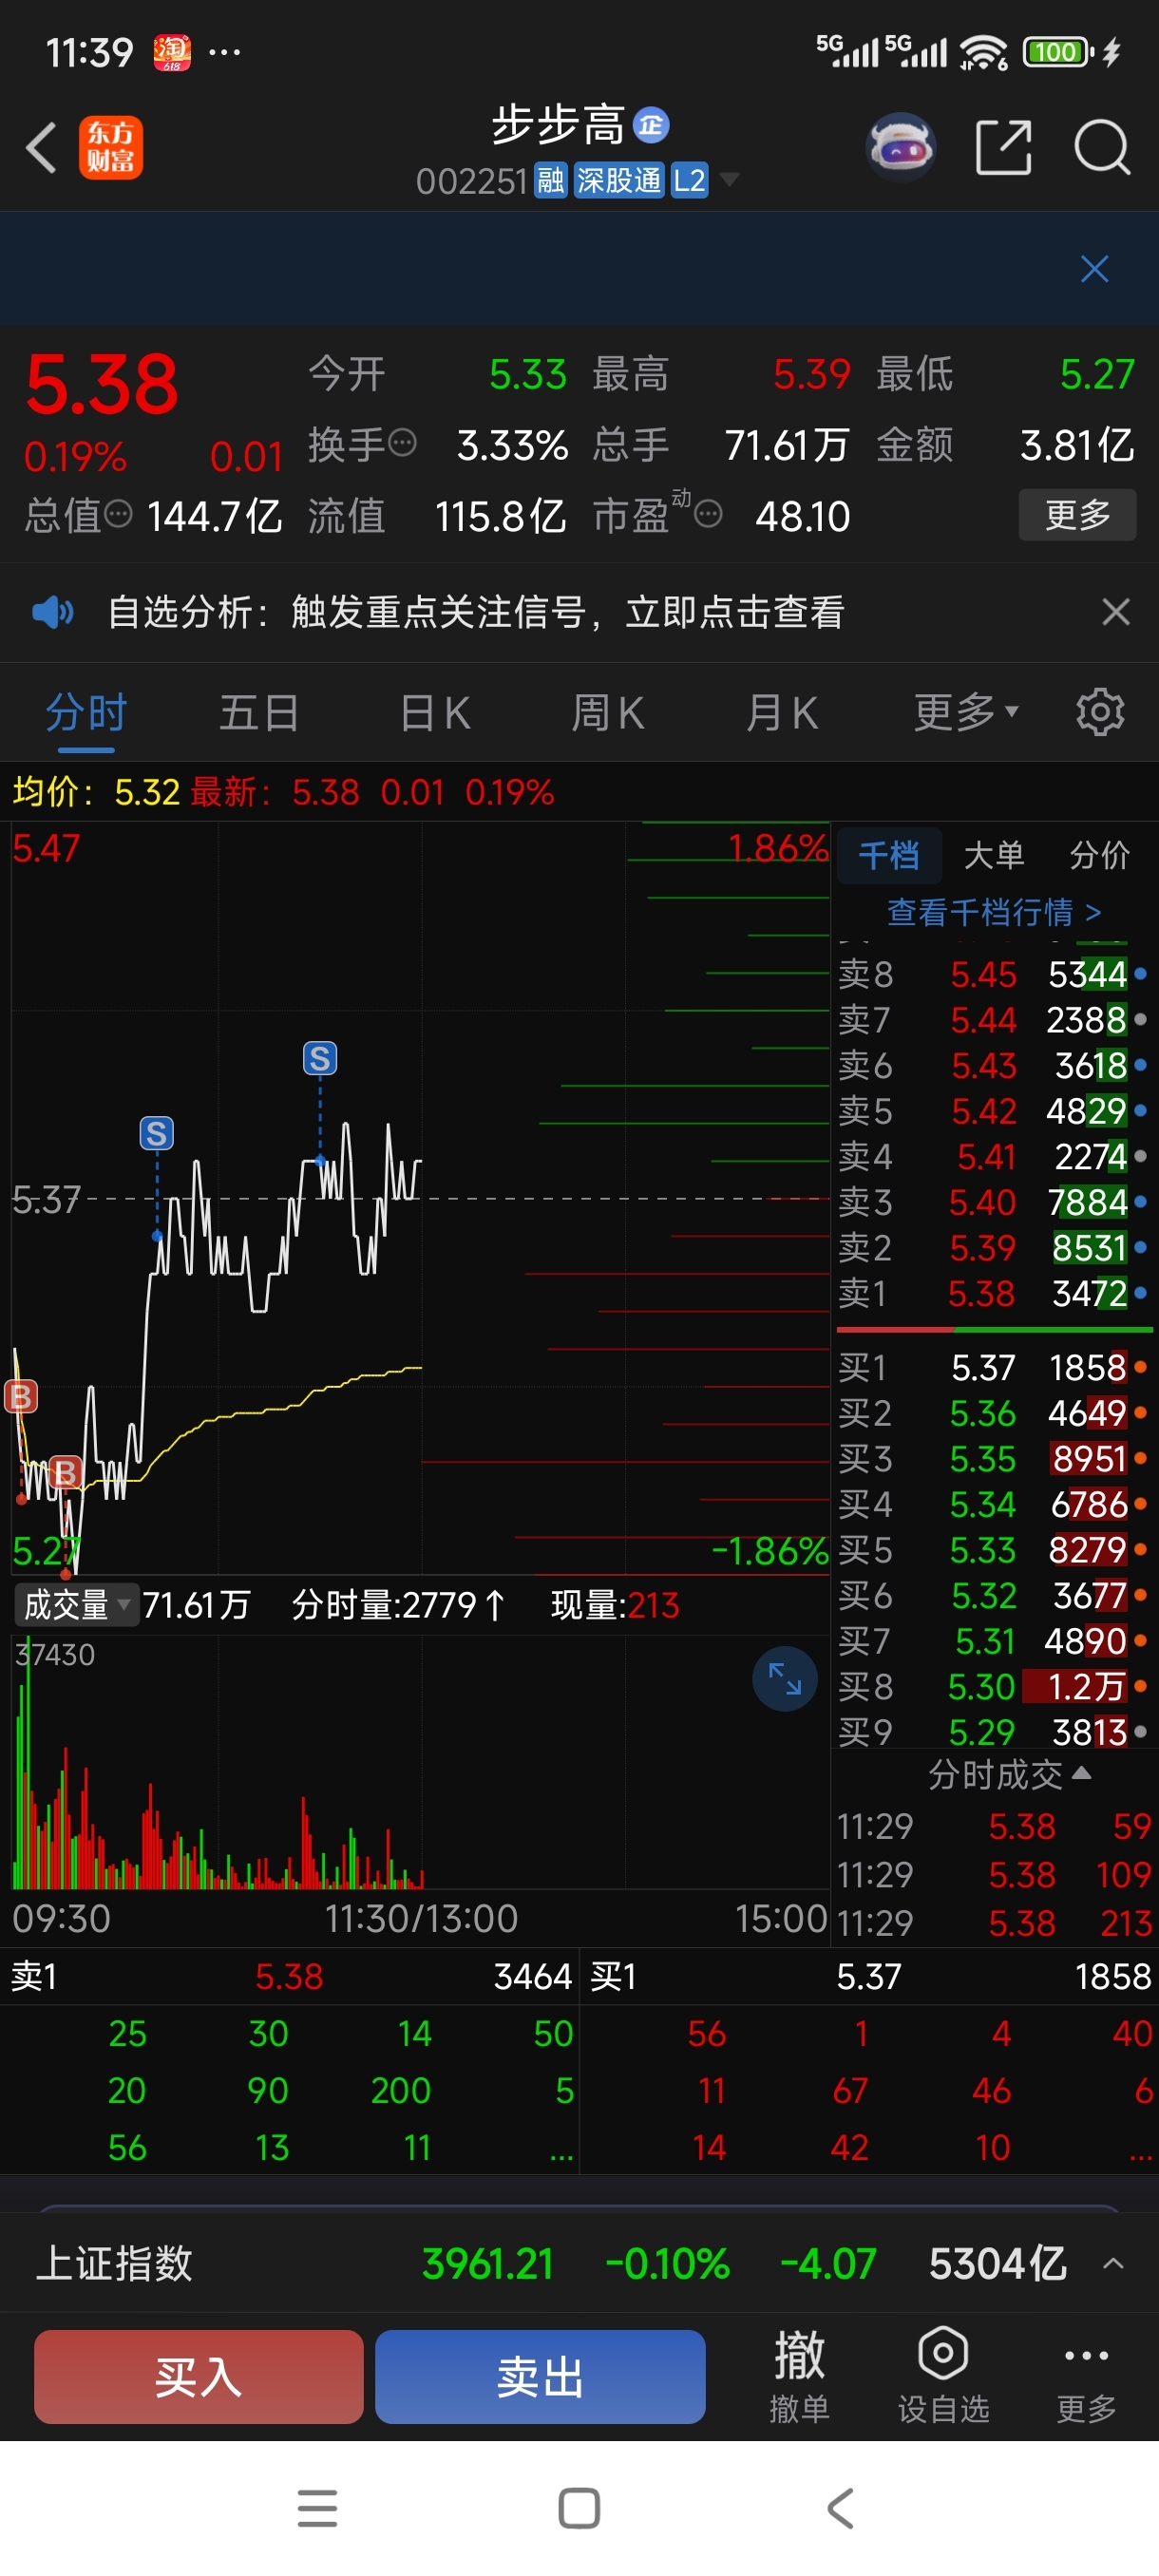
Task: Tap the 自选分析 notification text
Action: click(476, 611)
